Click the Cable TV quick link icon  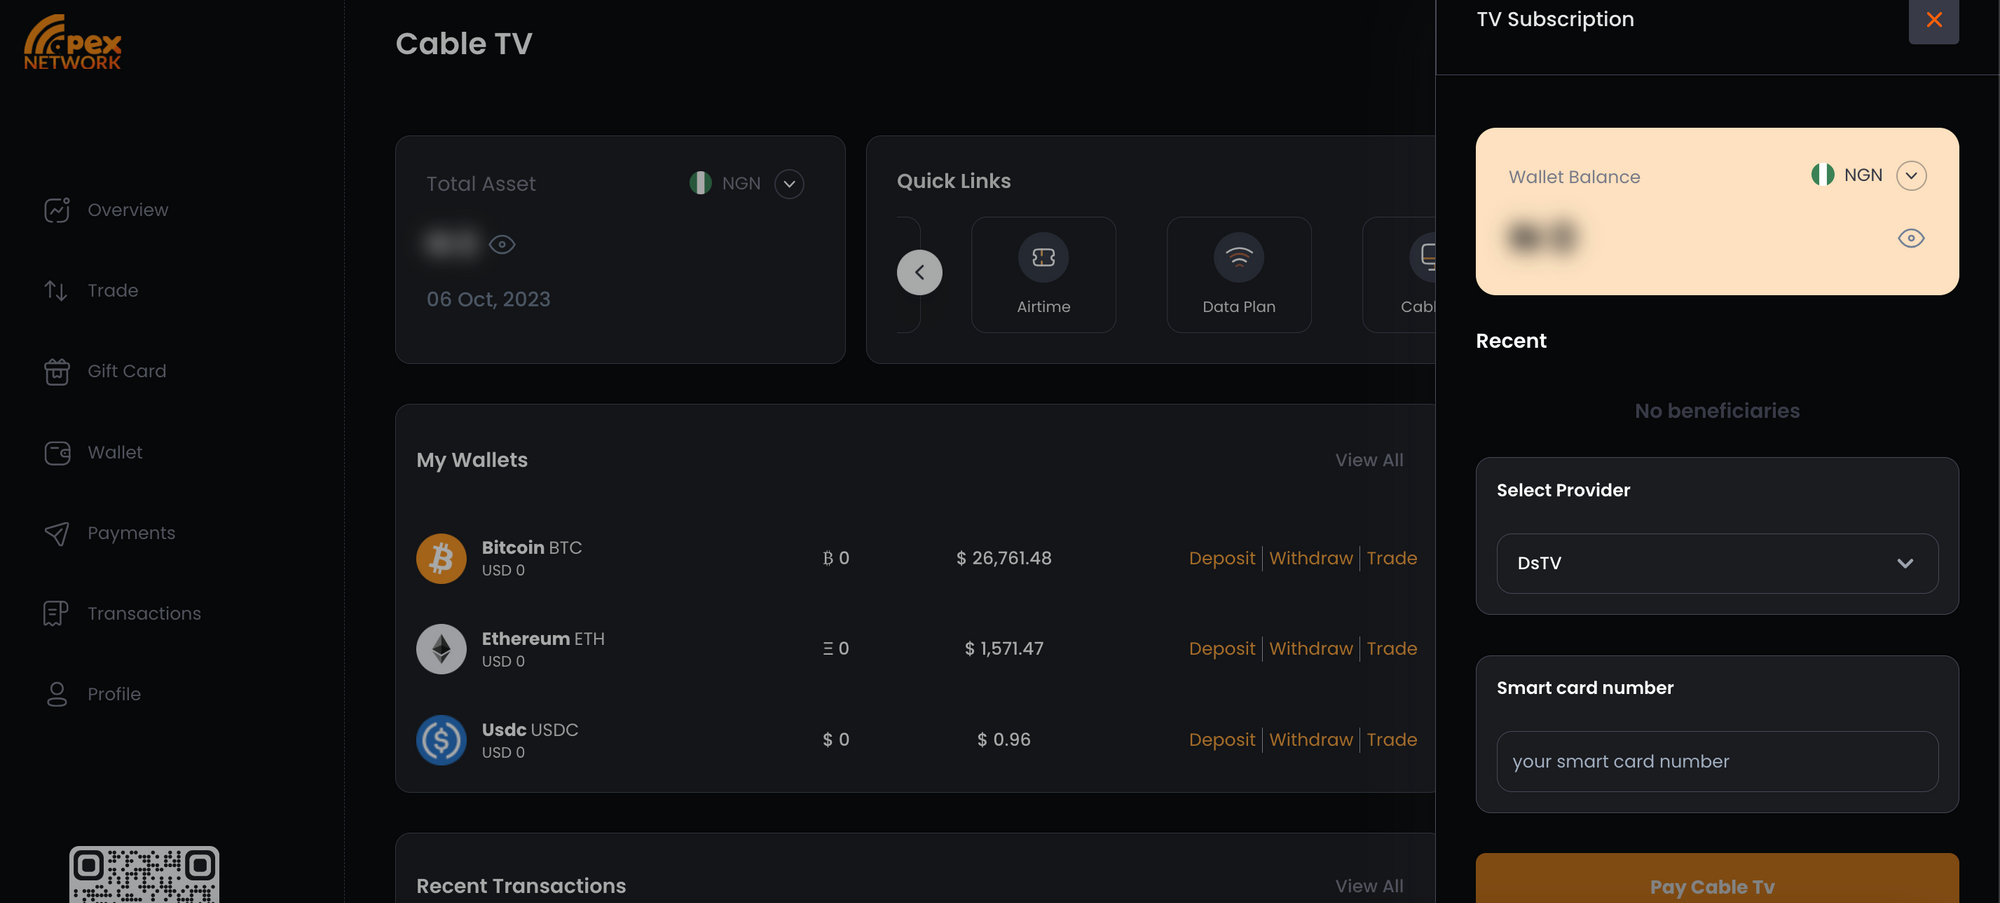pyautogui.click(x=1422, y=258)
